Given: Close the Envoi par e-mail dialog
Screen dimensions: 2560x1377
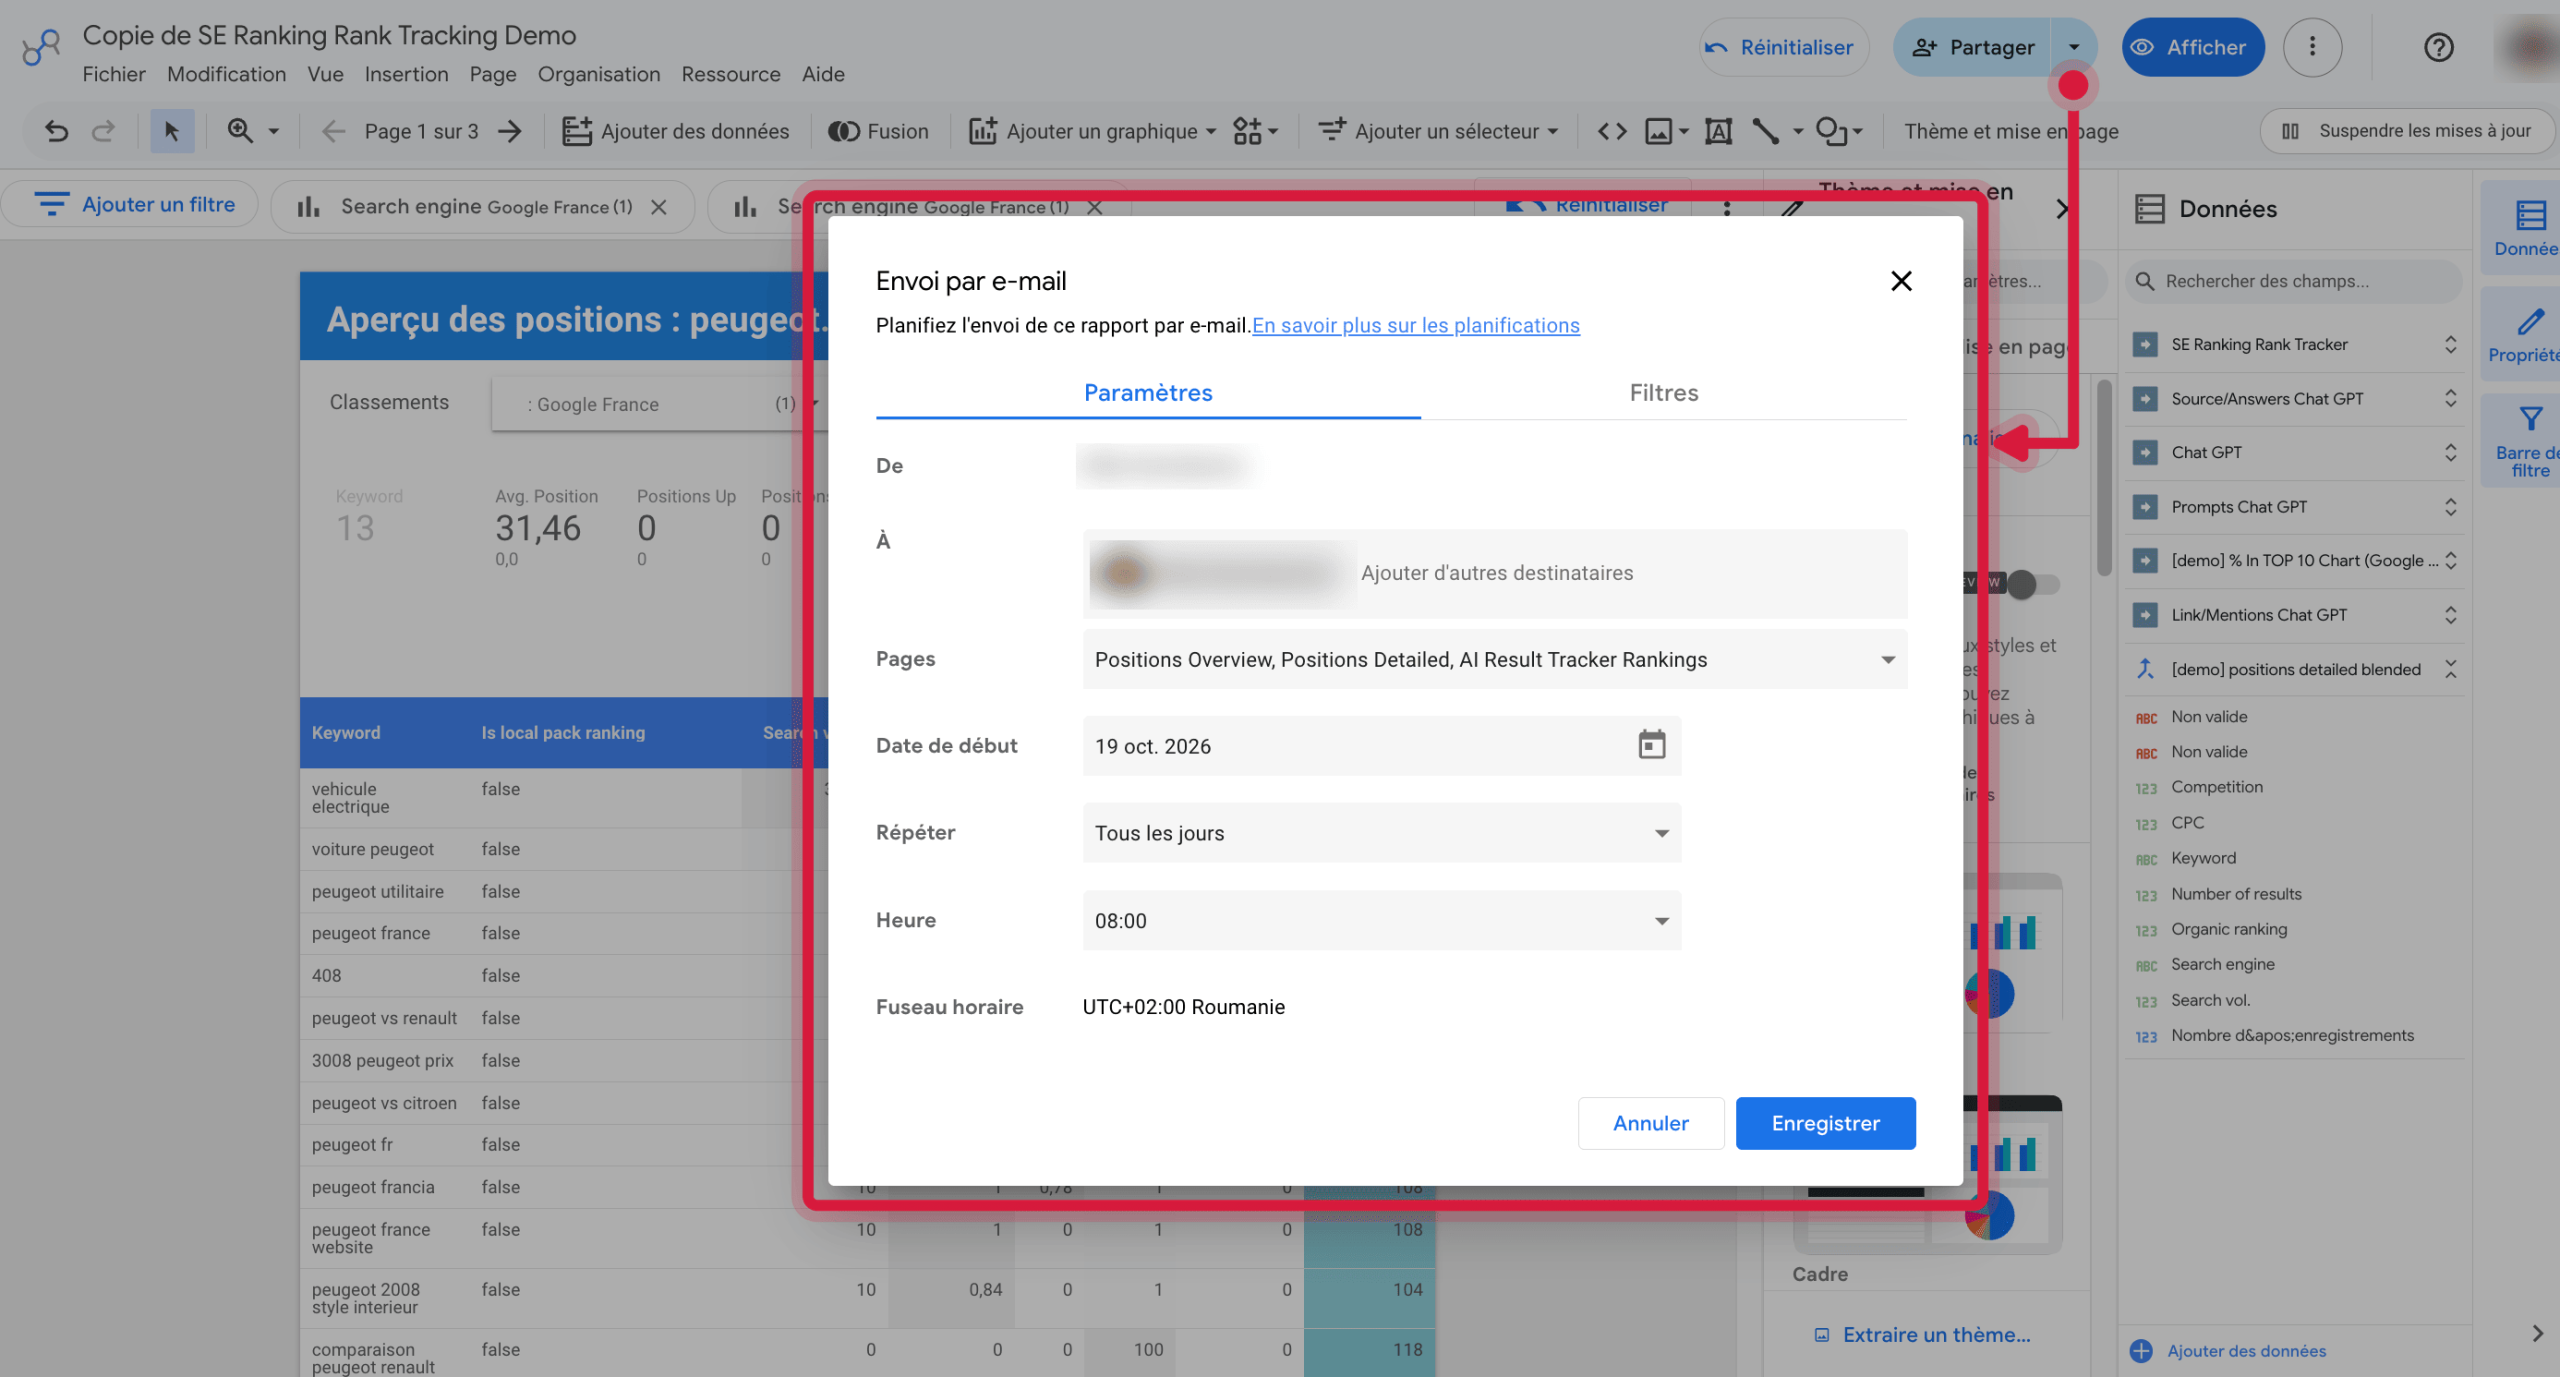Looking at the screenshot, I should coord(1901,281).
